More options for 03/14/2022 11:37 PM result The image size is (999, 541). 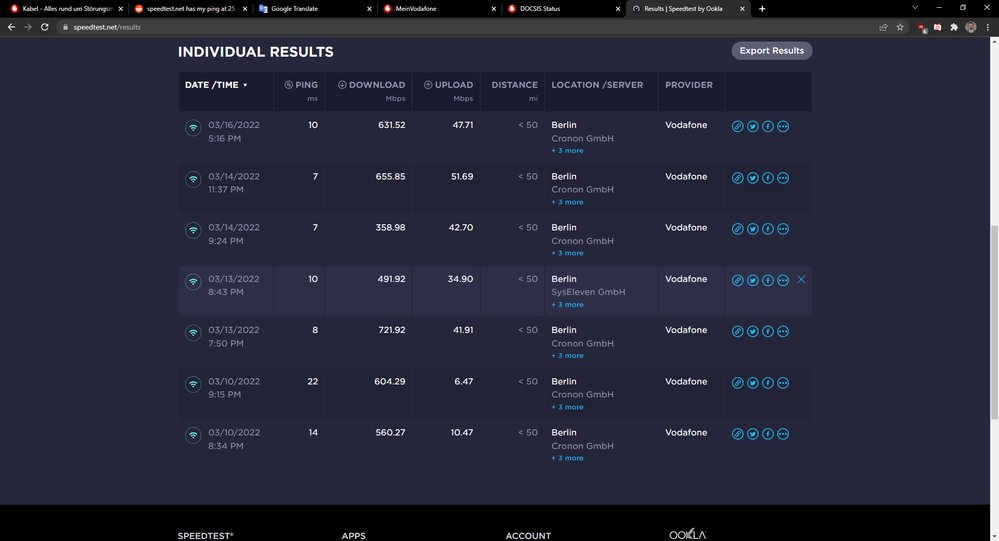point(783,178)
